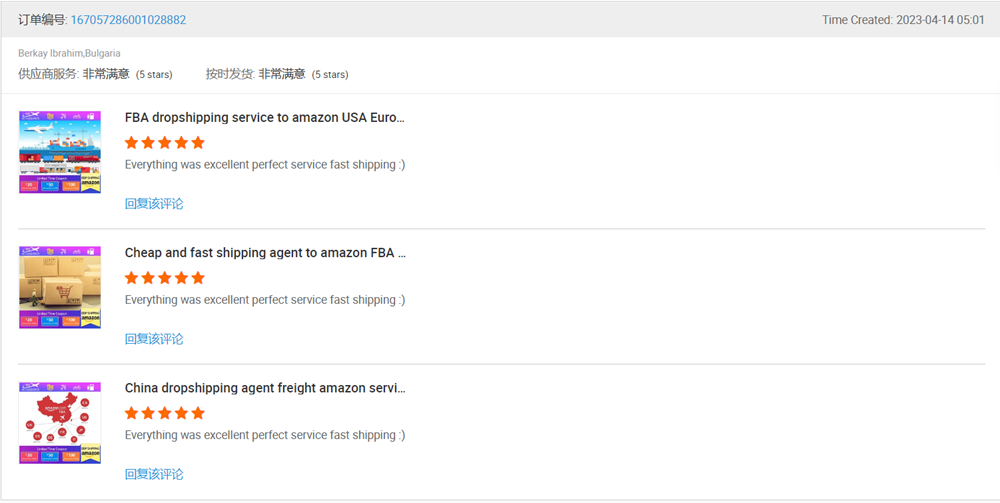Image resolution: width=1000 pixels, height=503 pixels.
Task: Click second star of FBA dropshipping rating
Action: pos(148,142)
